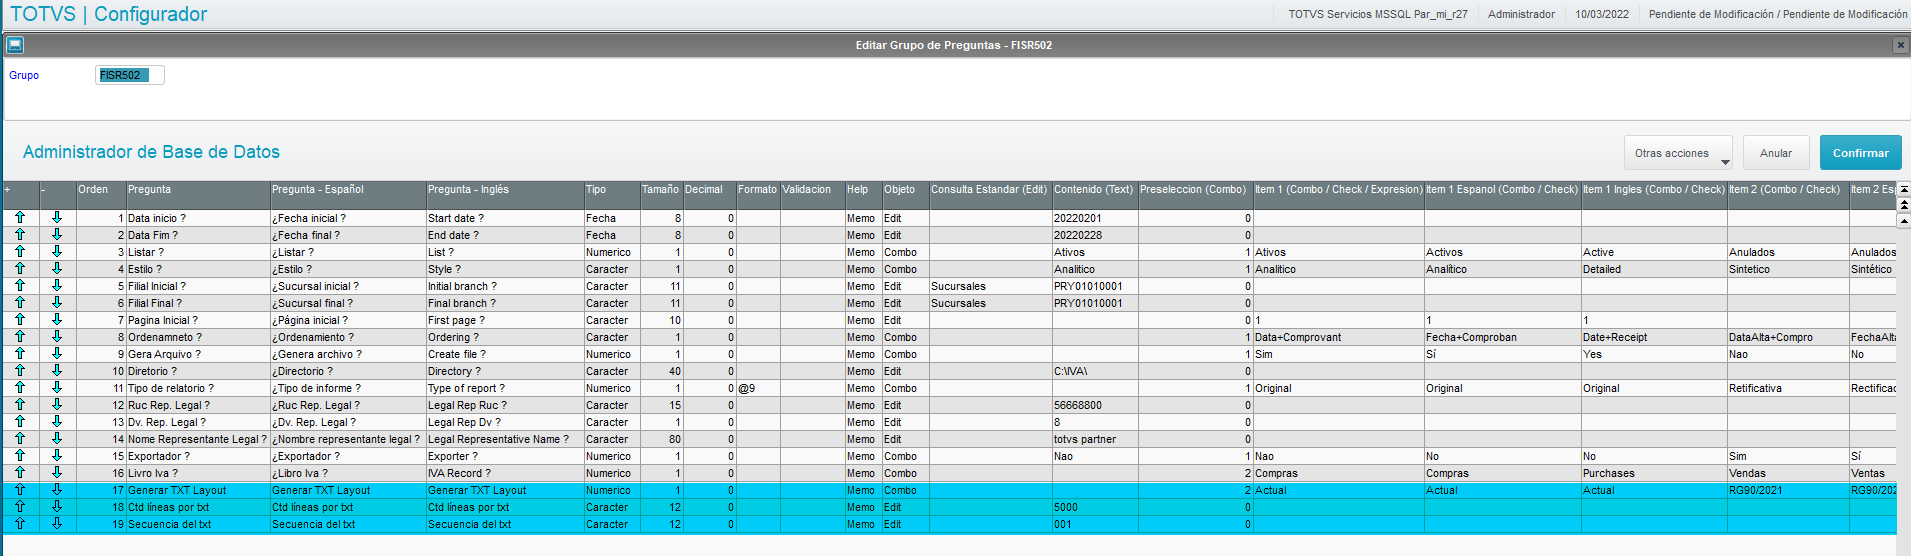Click the Administrador user label in header
The width and height of the screenshot is (1911, 556).
(1521, 14)
